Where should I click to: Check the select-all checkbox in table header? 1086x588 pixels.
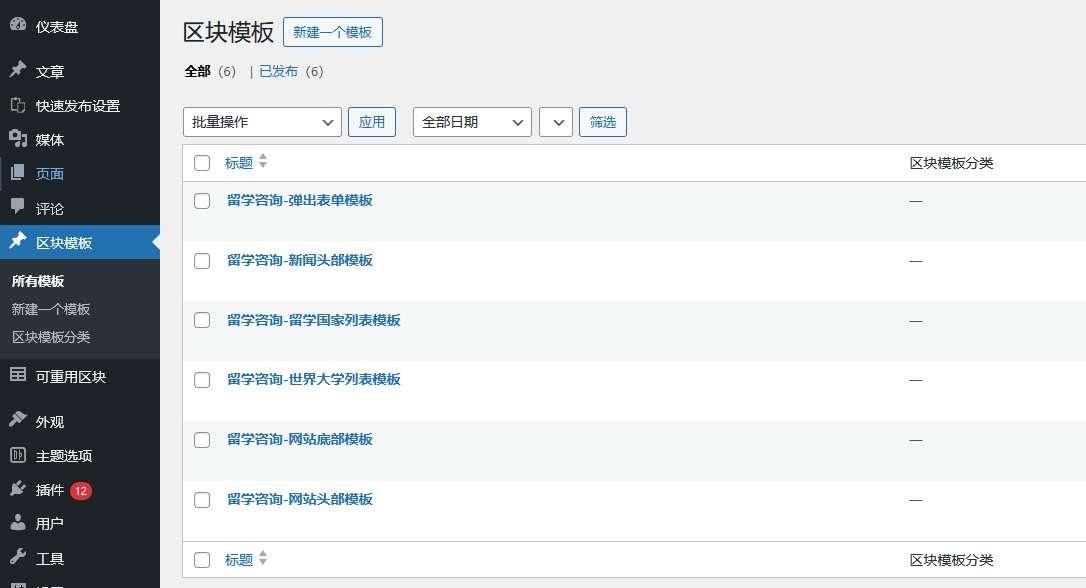pyautogui.click(x=202, y=162)
